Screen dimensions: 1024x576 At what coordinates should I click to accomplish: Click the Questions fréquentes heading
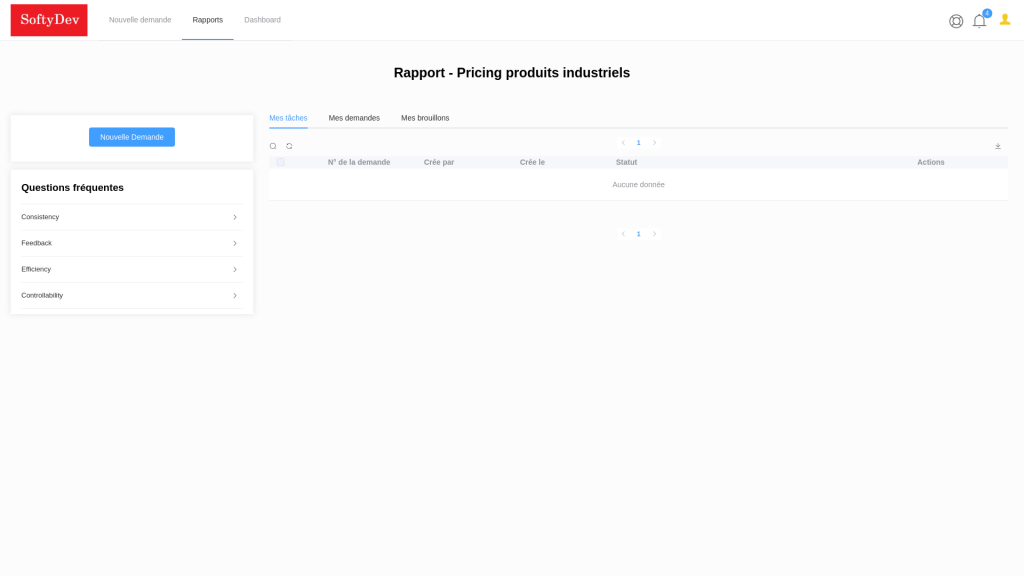point(72,188)
